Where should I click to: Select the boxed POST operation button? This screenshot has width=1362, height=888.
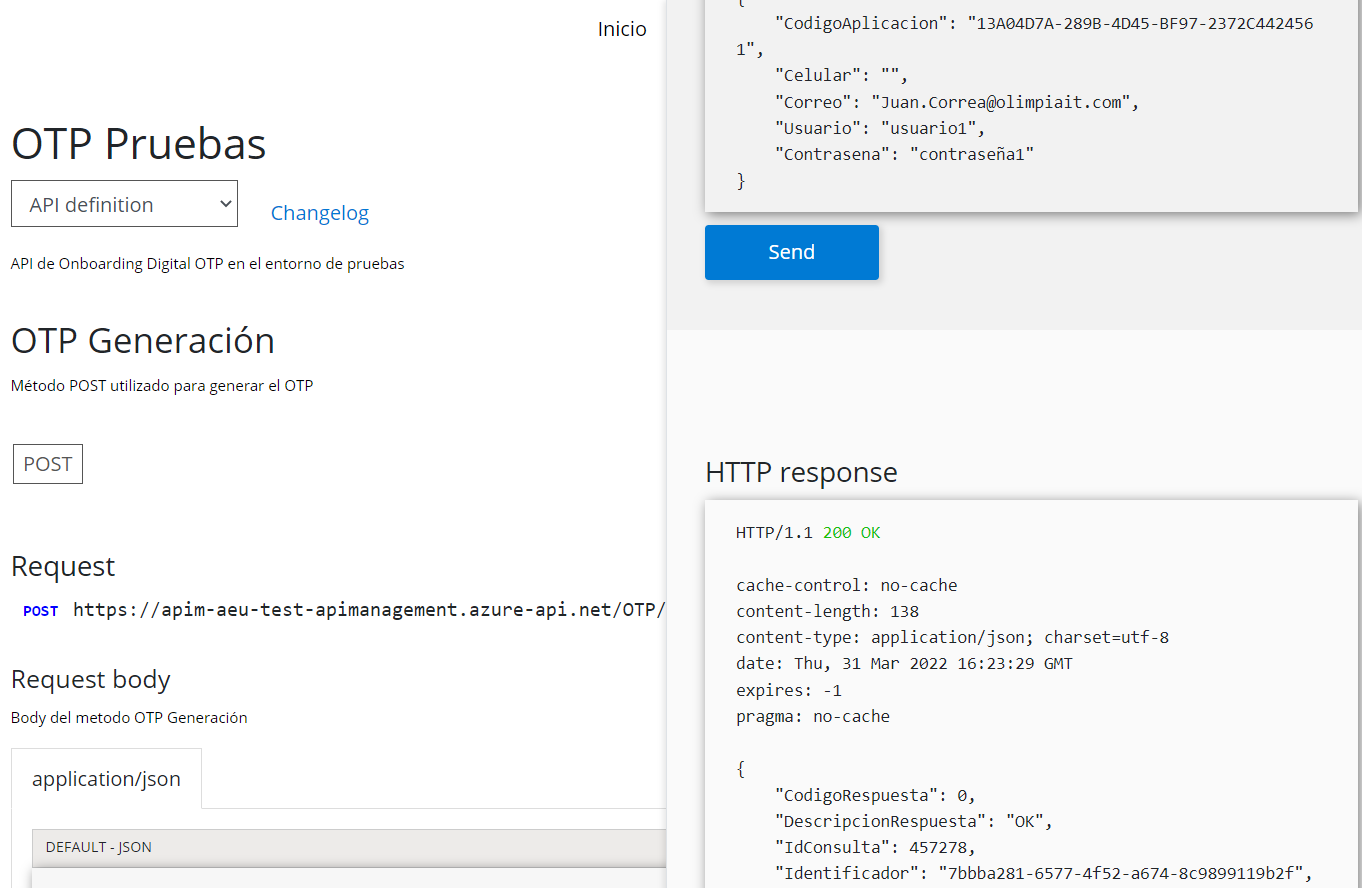(48, 464)
